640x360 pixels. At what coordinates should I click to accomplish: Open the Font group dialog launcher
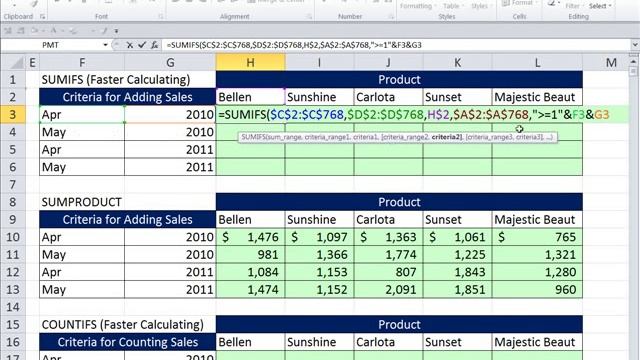tap(160, 17)
